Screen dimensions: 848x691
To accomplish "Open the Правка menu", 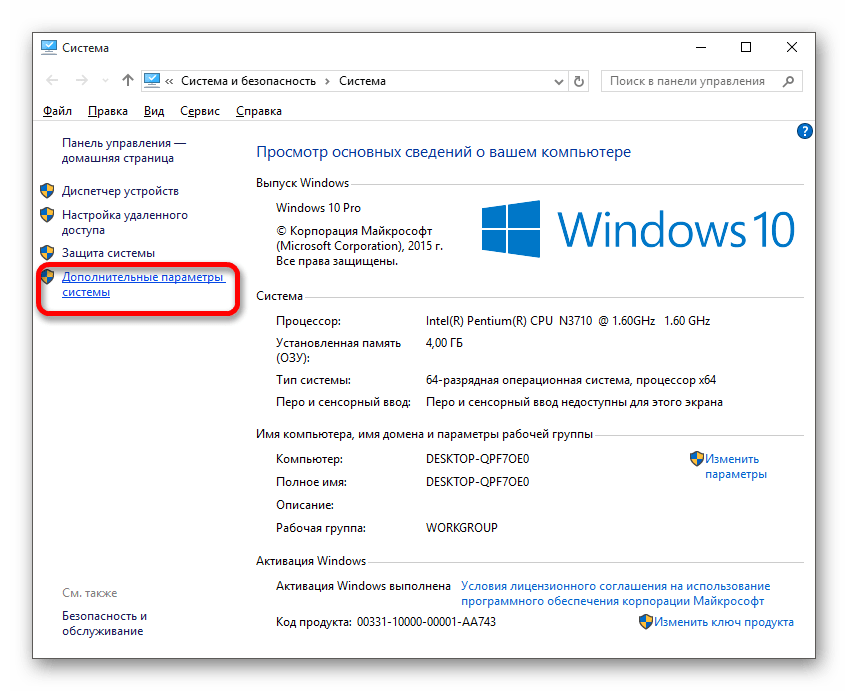I will coord(108,111).
